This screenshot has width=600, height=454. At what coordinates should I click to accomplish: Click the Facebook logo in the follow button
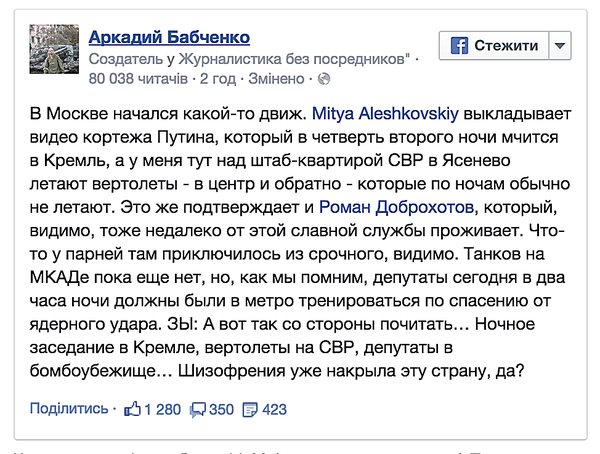(x=460, y=46)
